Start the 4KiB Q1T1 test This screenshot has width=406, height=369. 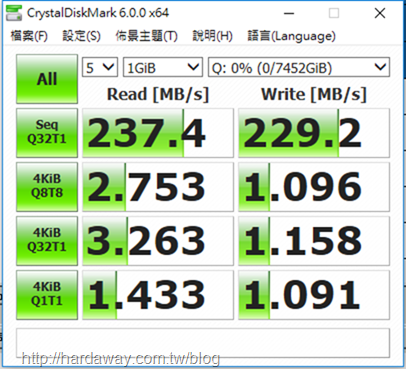(x=47, y=295)
